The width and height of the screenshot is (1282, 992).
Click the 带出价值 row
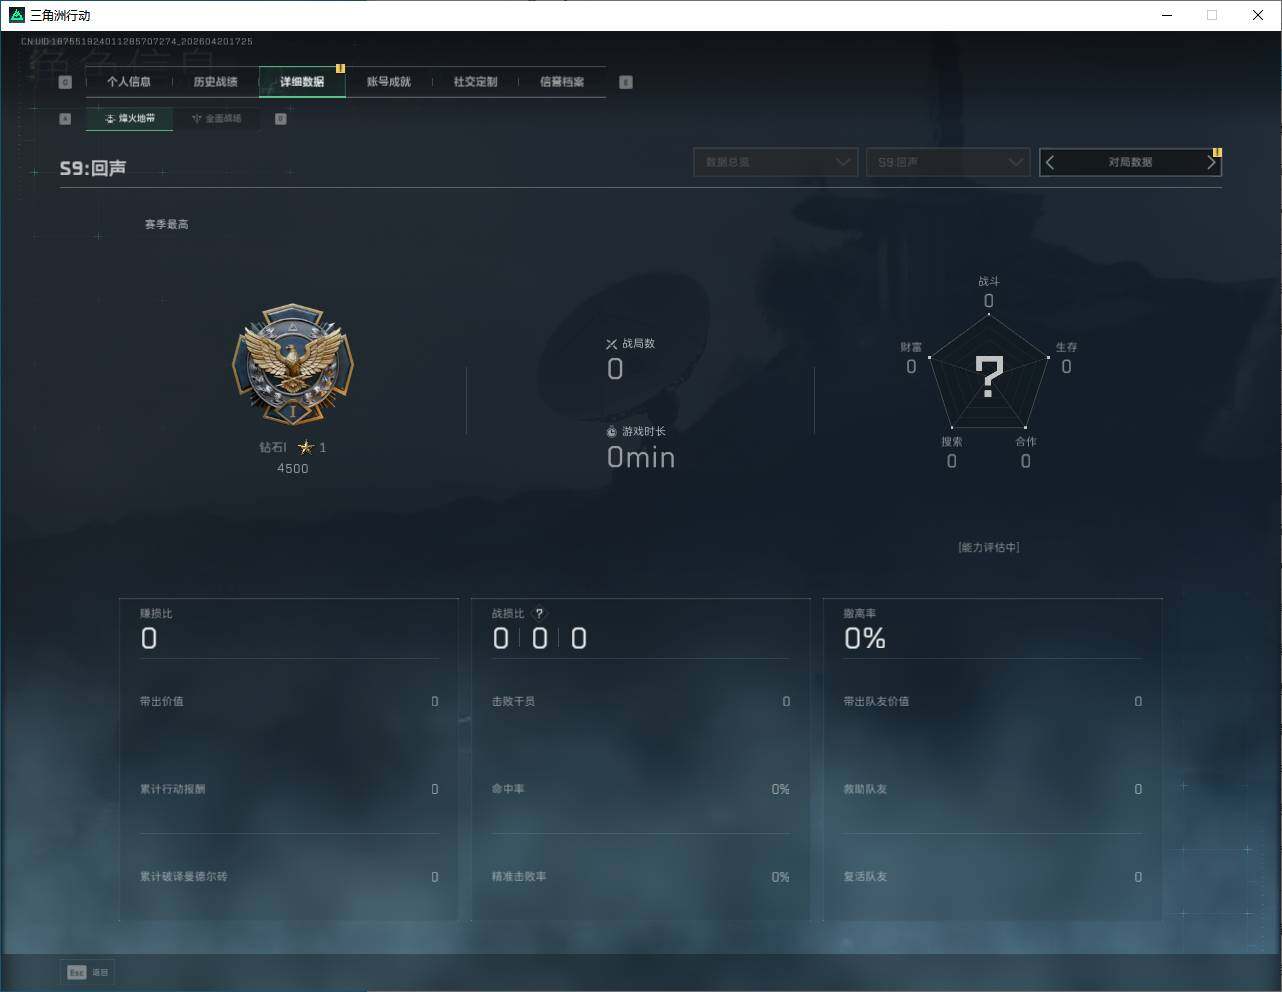tap(289, 702)
